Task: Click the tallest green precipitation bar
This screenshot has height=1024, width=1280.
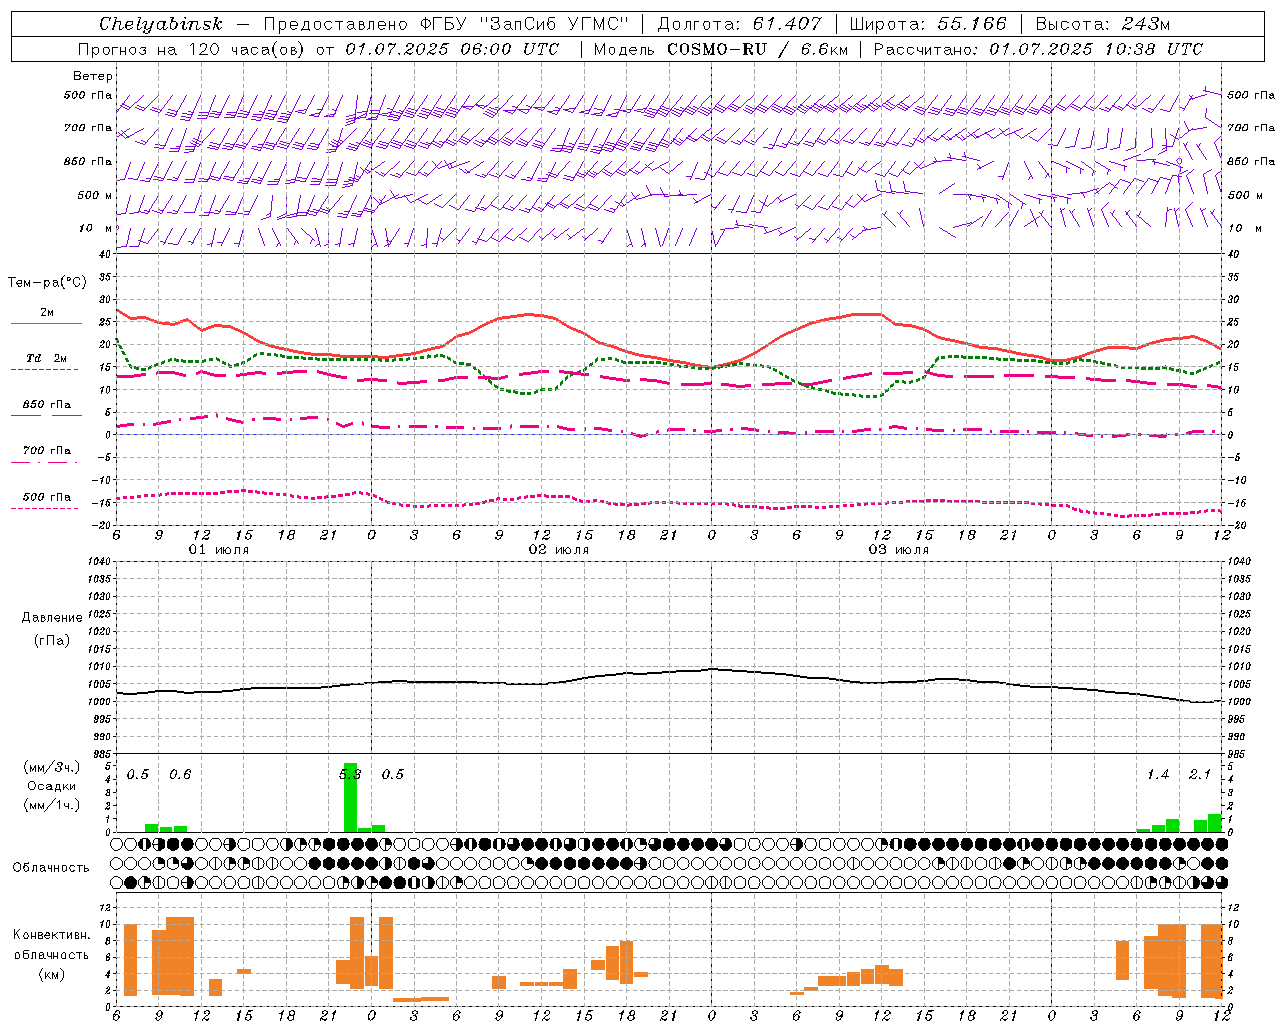Action: coord(350,797)
